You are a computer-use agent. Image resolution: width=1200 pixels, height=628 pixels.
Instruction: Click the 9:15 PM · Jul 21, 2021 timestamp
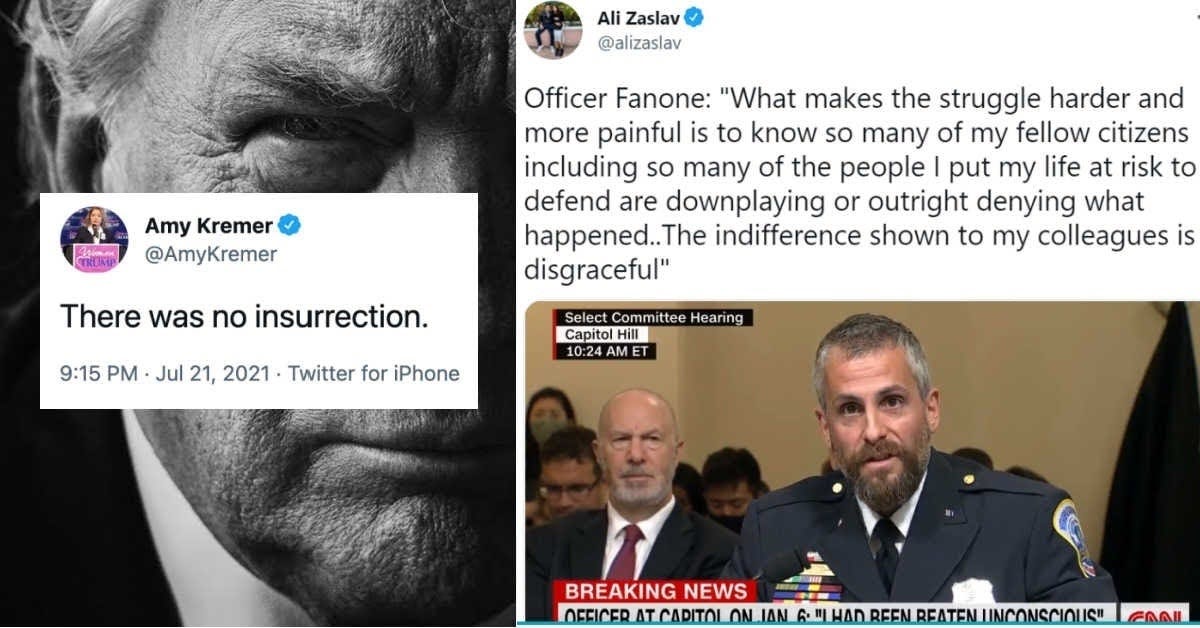pyautogui.click(x=165, y=374)
